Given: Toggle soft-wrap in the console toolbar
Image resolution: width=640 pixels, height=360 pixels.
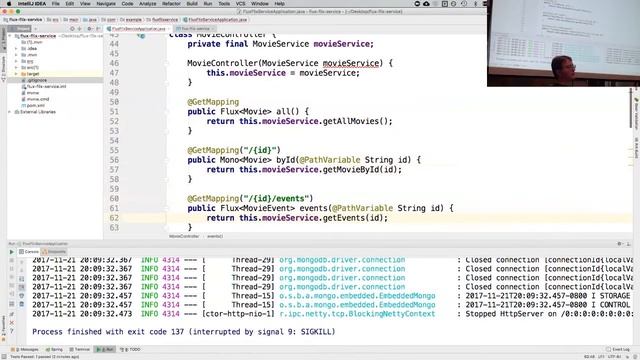Looking at the screenshot, I should pyautogui.click(x=22, y=278).
